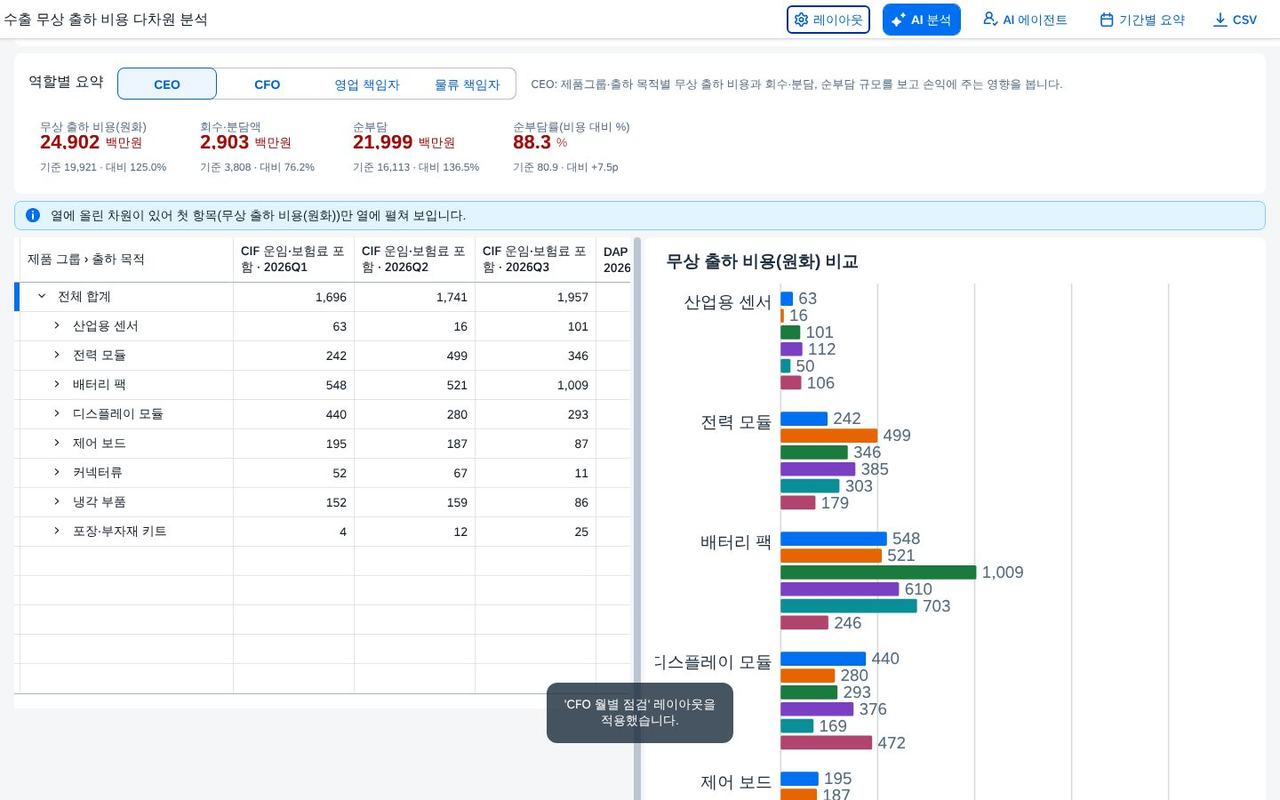1280x800 pixels.
Task: Click the blue 548 bar for 배터리 팩
Action: (x=834, y=538)
